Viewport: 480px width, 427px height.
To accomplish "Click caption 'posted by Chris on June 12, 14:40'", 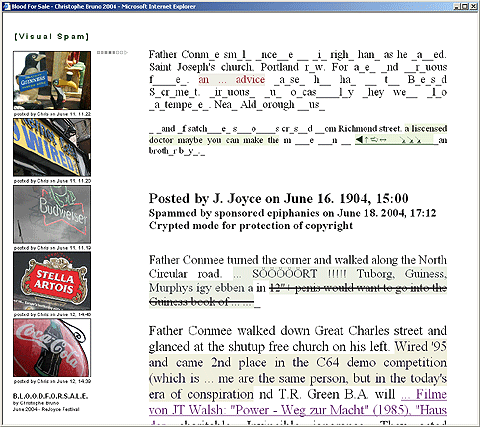I will (52, 314).
